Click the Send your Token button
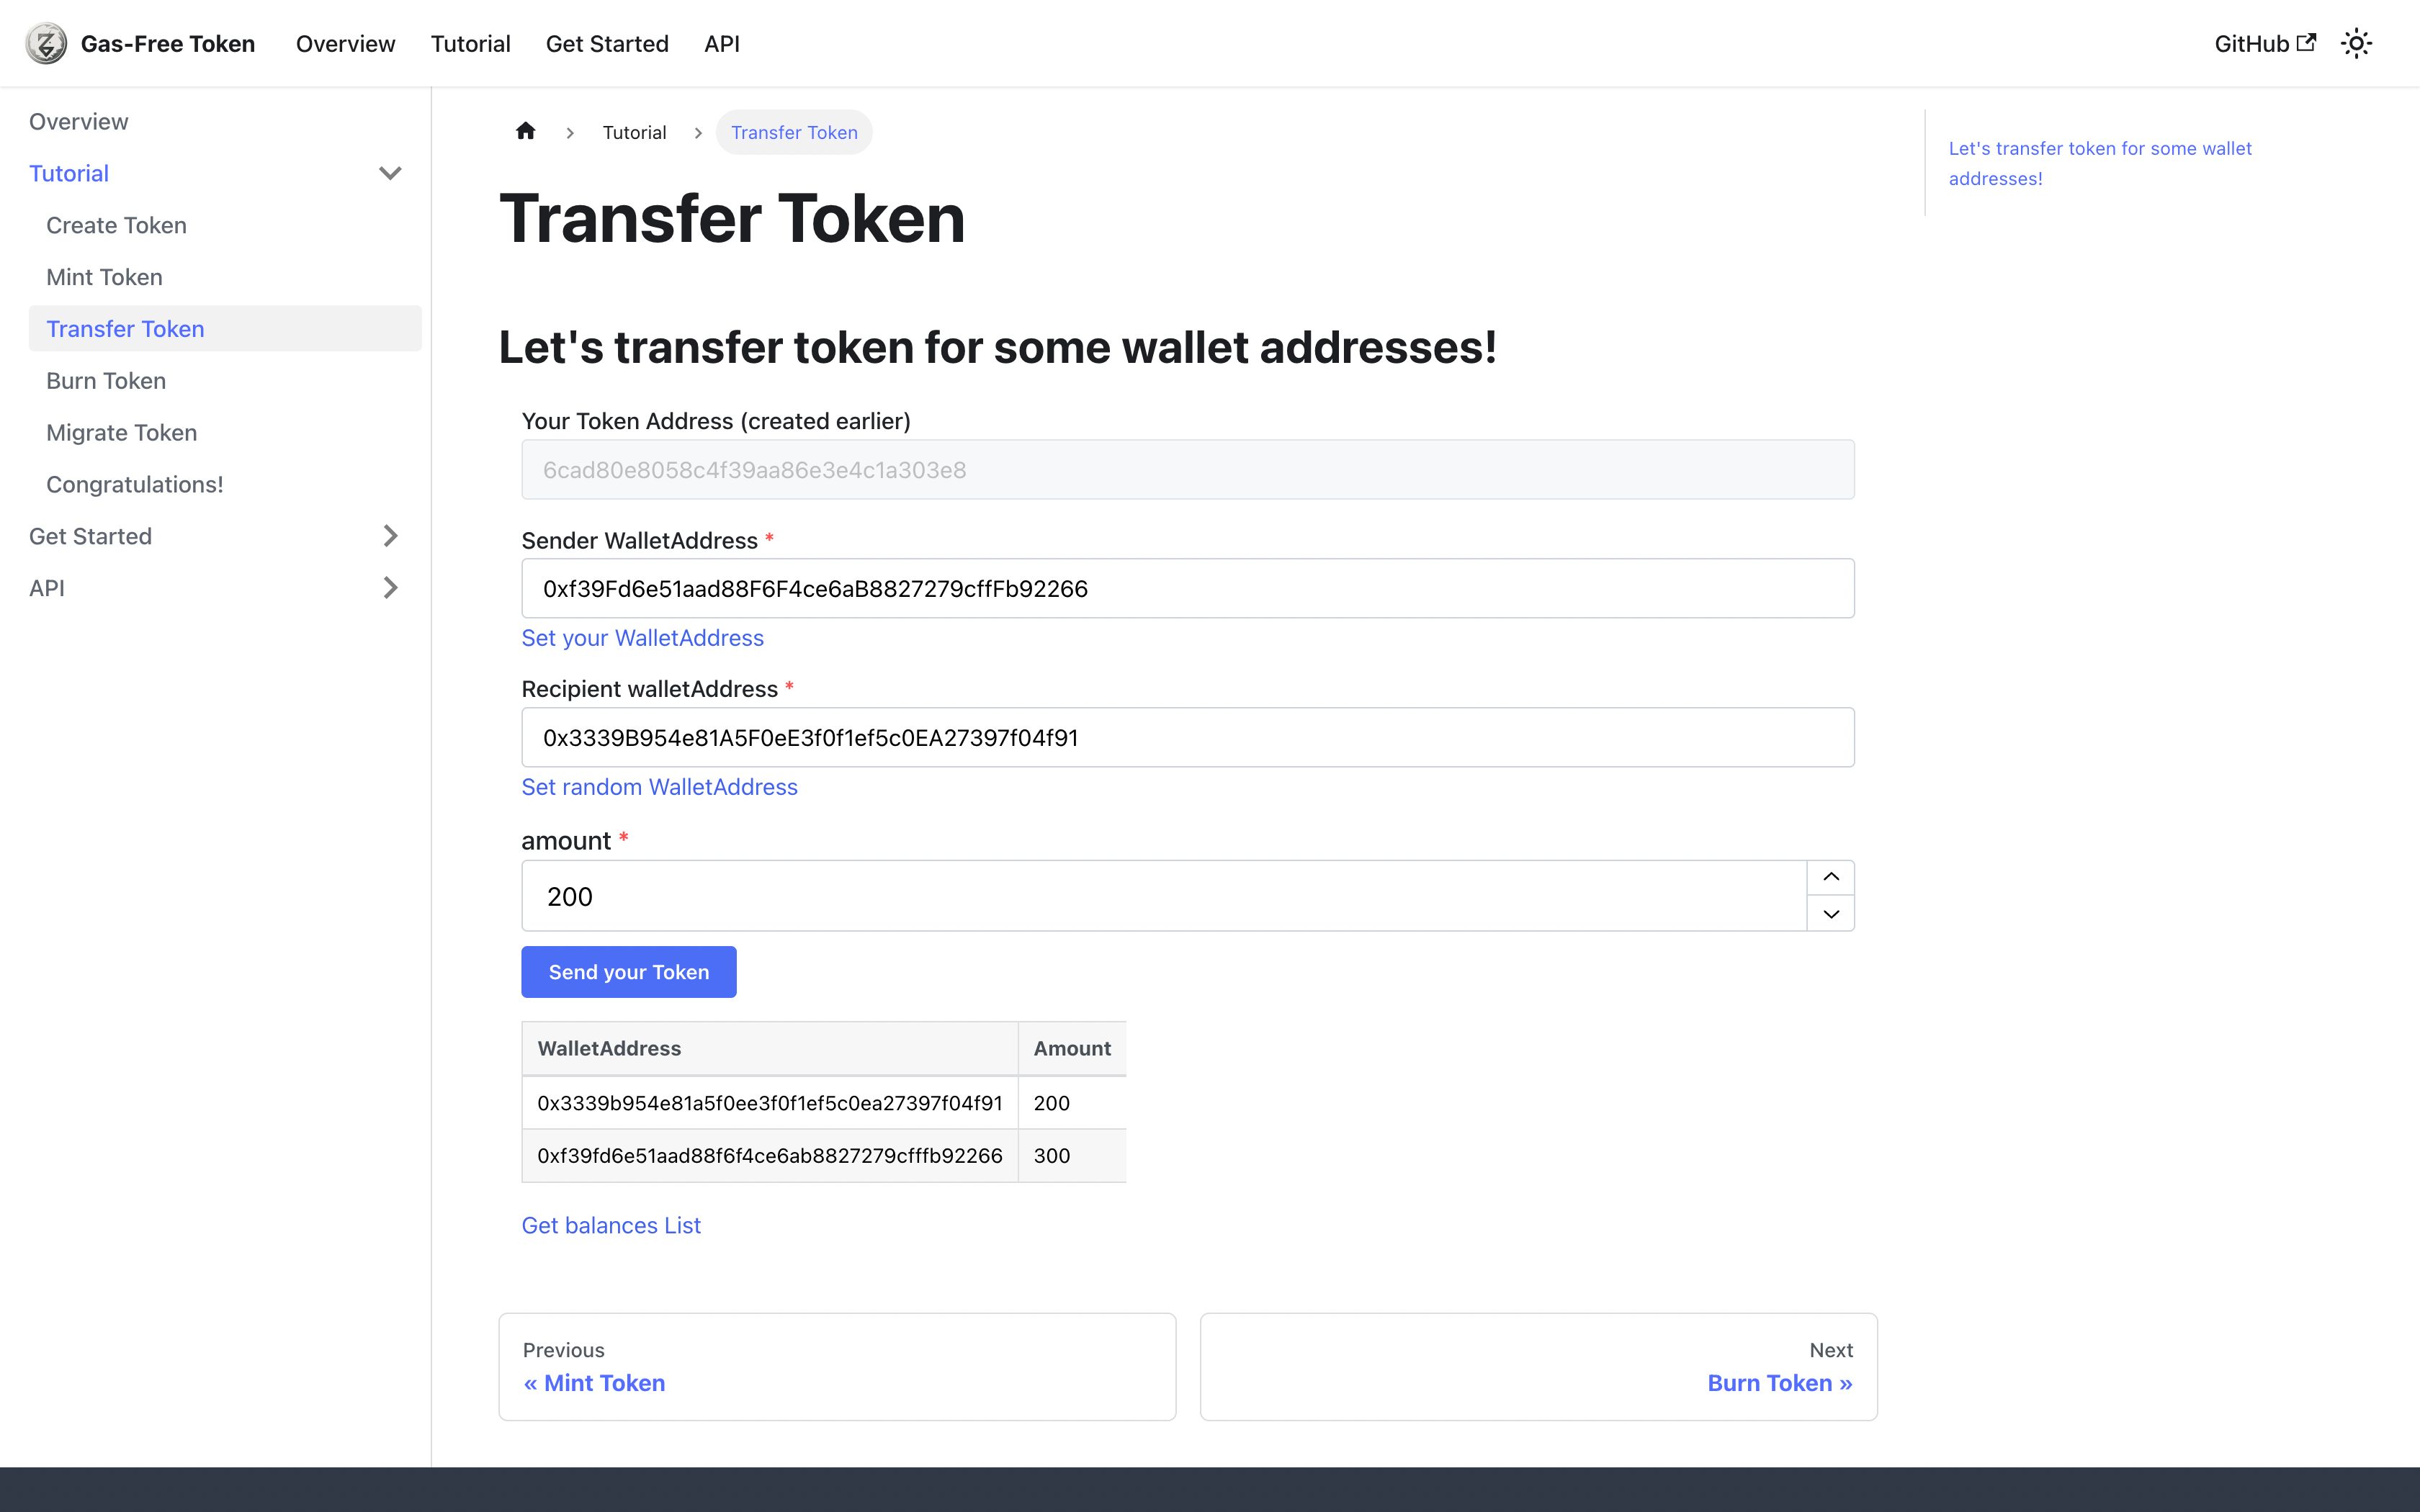Screen dimensions: 2420x1512 [x=627, y=972]
